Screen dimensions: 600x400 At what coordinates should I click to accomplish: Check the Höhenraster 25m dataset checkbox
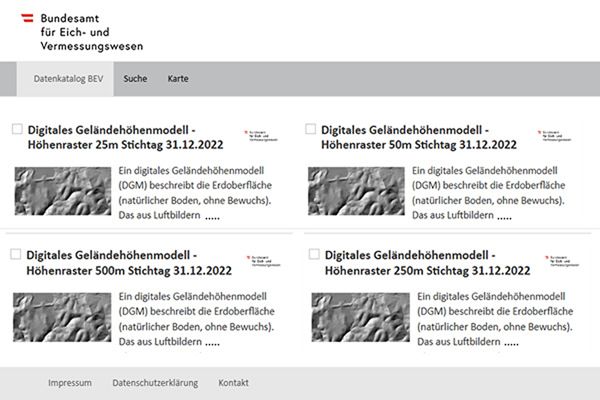[x=17, y=129]
